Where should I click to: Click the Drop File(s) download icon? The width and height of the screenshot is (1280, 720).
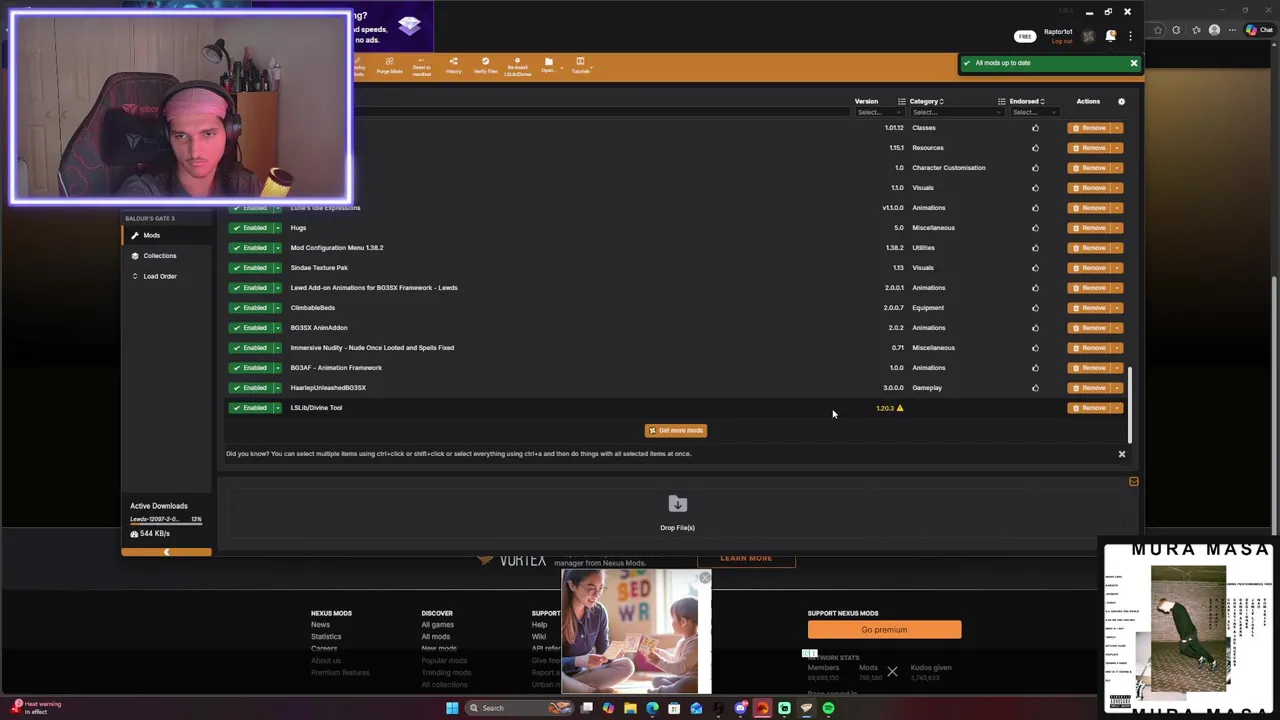coord(677,504)
